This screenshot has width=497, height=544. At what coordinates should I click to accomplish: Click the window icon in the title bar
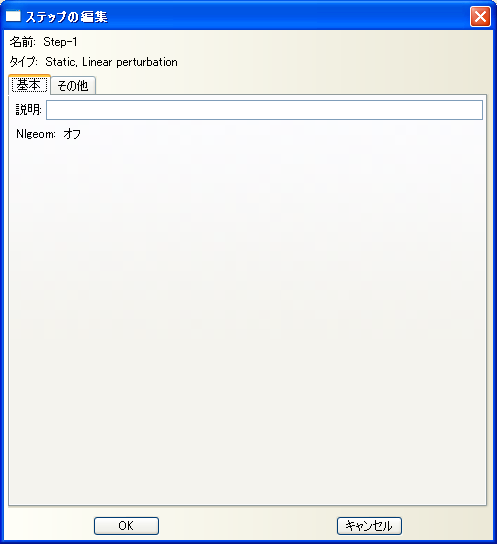[13, 16]
